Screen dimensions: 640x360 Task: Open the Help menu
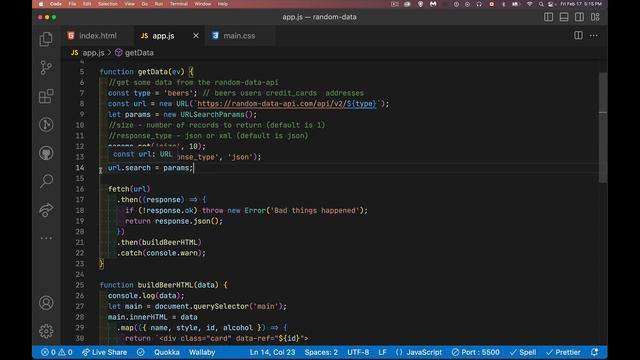tap(222, 4)
